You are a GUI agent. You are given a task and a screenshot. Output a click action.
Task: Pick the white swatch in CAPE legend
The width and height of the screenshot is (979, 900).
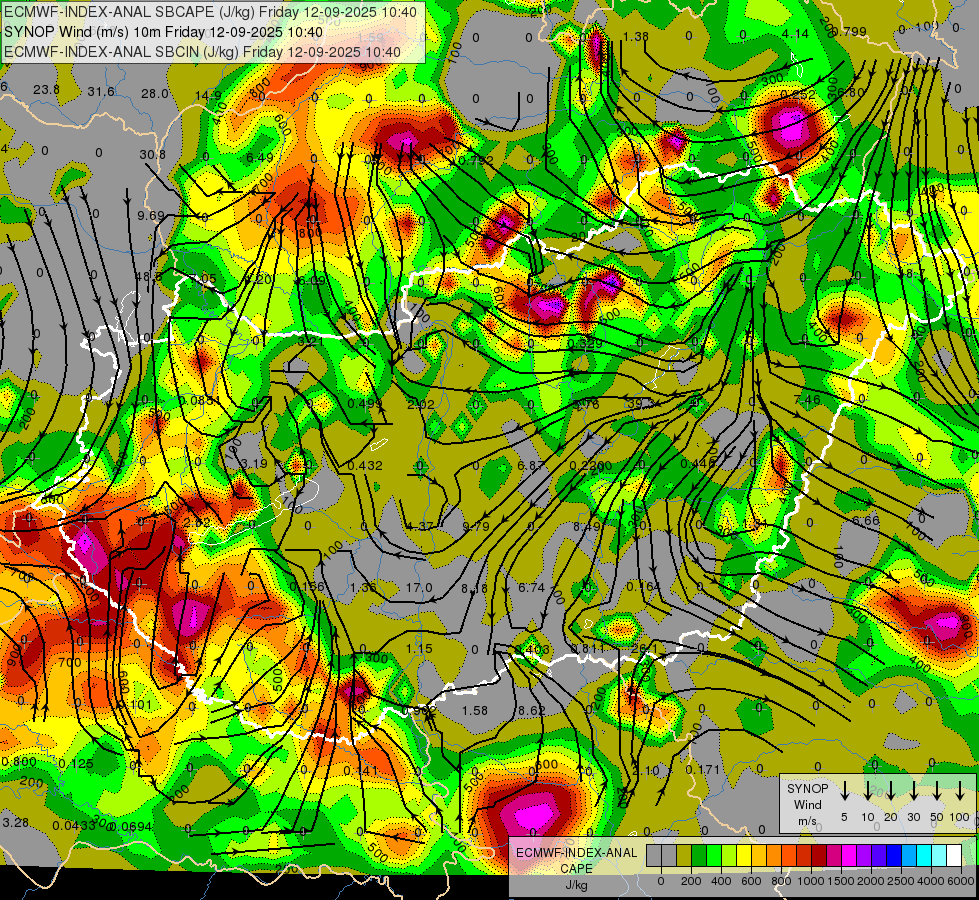click(x=954, y=856)
